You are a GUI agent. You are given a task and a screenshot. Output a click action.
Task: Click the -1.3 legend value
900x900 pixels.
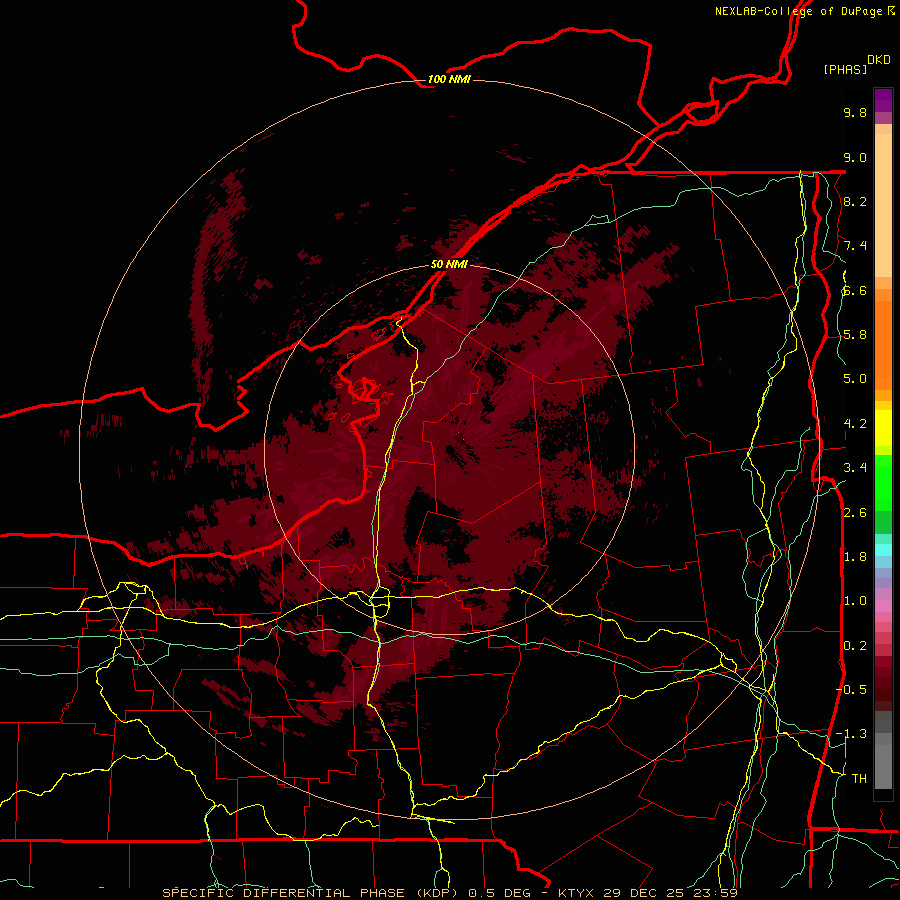tap(851, 734)
